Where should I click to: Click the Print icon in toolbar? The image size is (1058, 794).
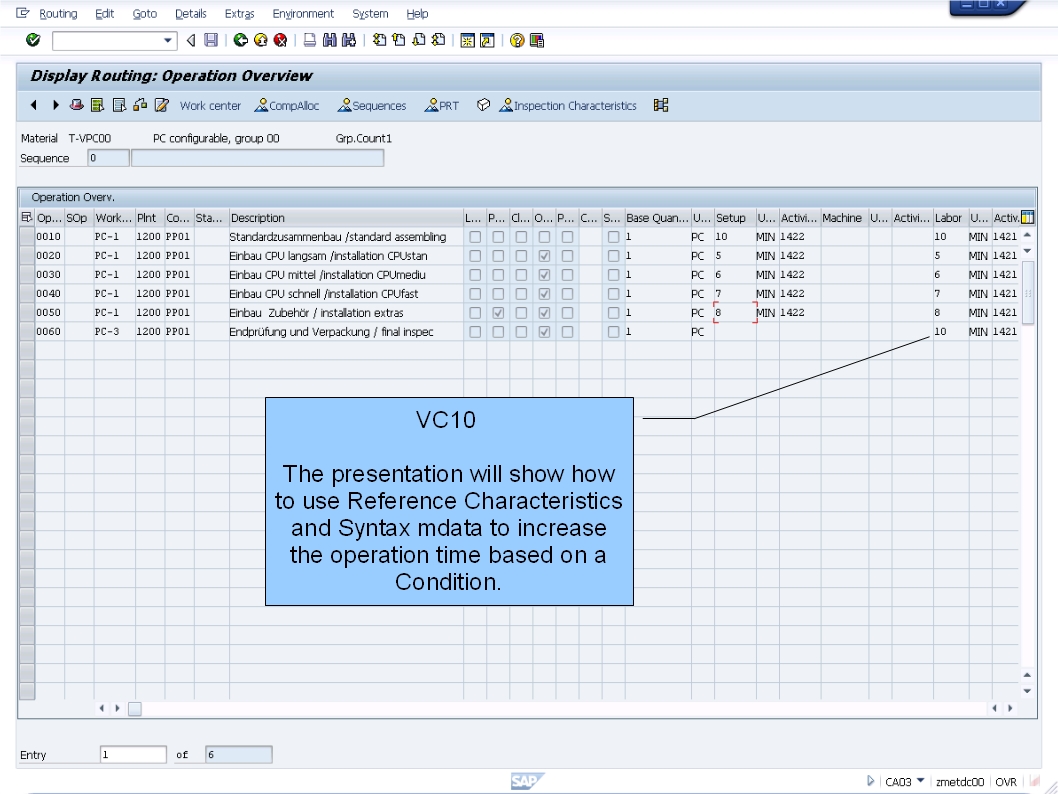(x=310, y=40)
